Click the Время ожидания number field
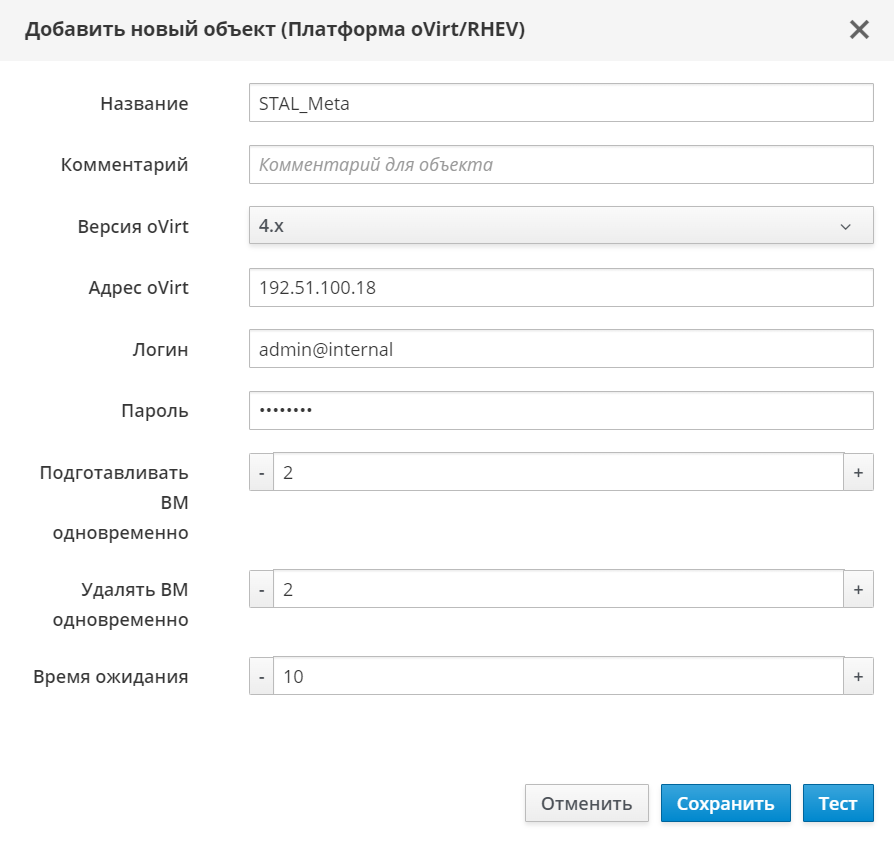The width and height of the screenshot is (894, 841). [558, 677]
